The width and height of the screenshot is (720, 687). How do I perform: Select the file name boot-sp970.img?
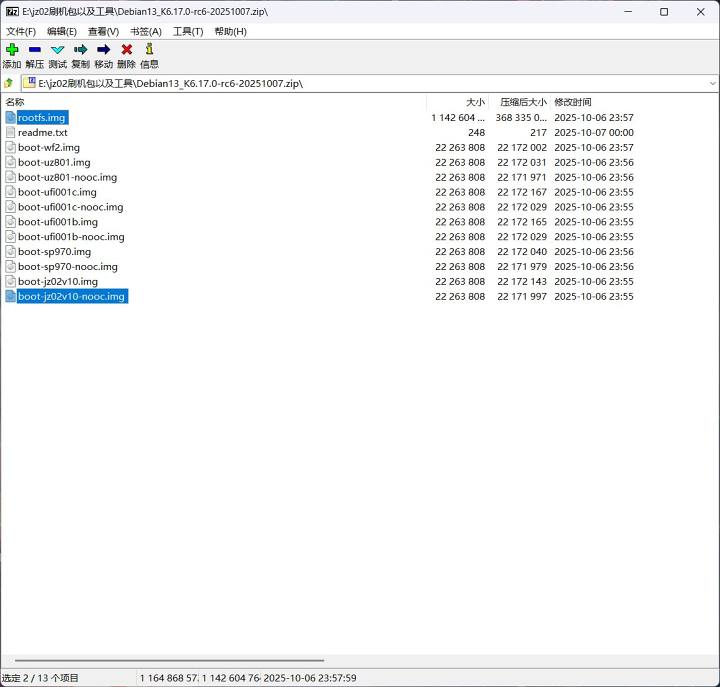pos(55,252)
